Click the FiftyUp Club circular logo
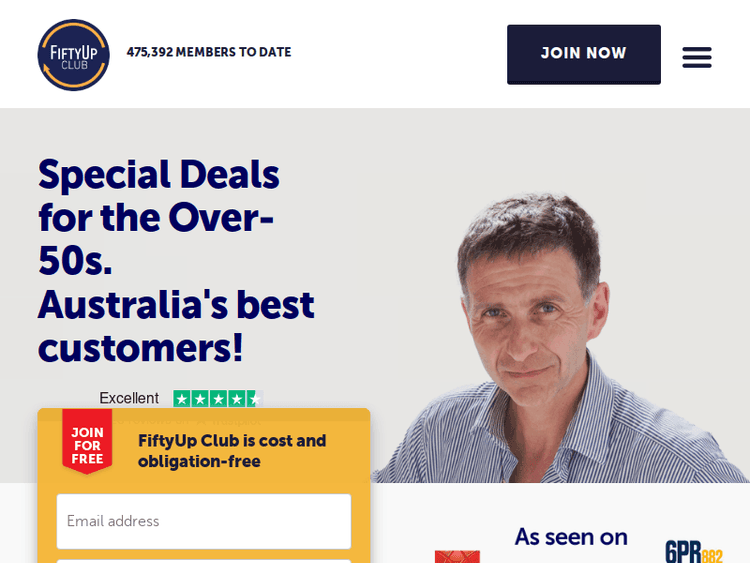 point(74,55)
